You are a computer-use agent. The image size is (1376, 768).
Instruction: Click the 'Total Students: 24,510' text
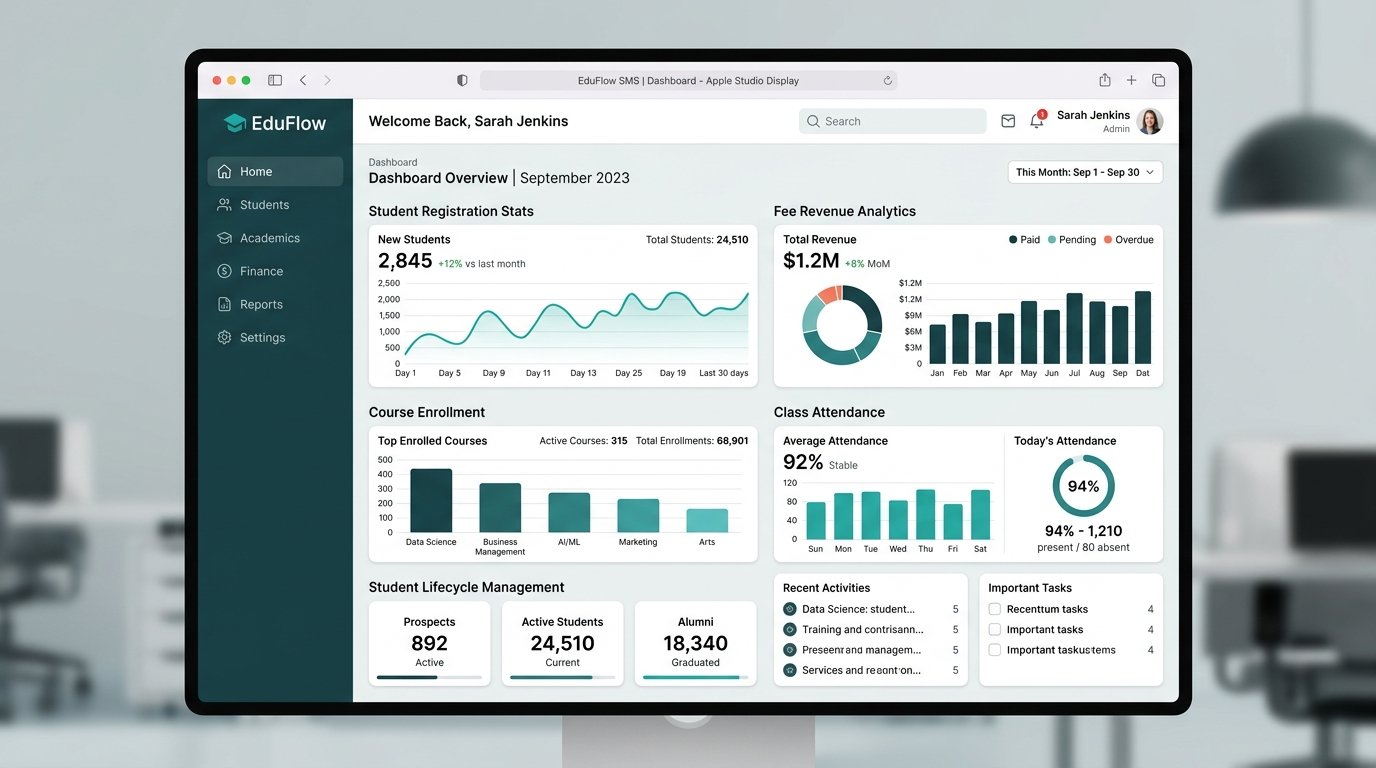(x=697, y=240)
